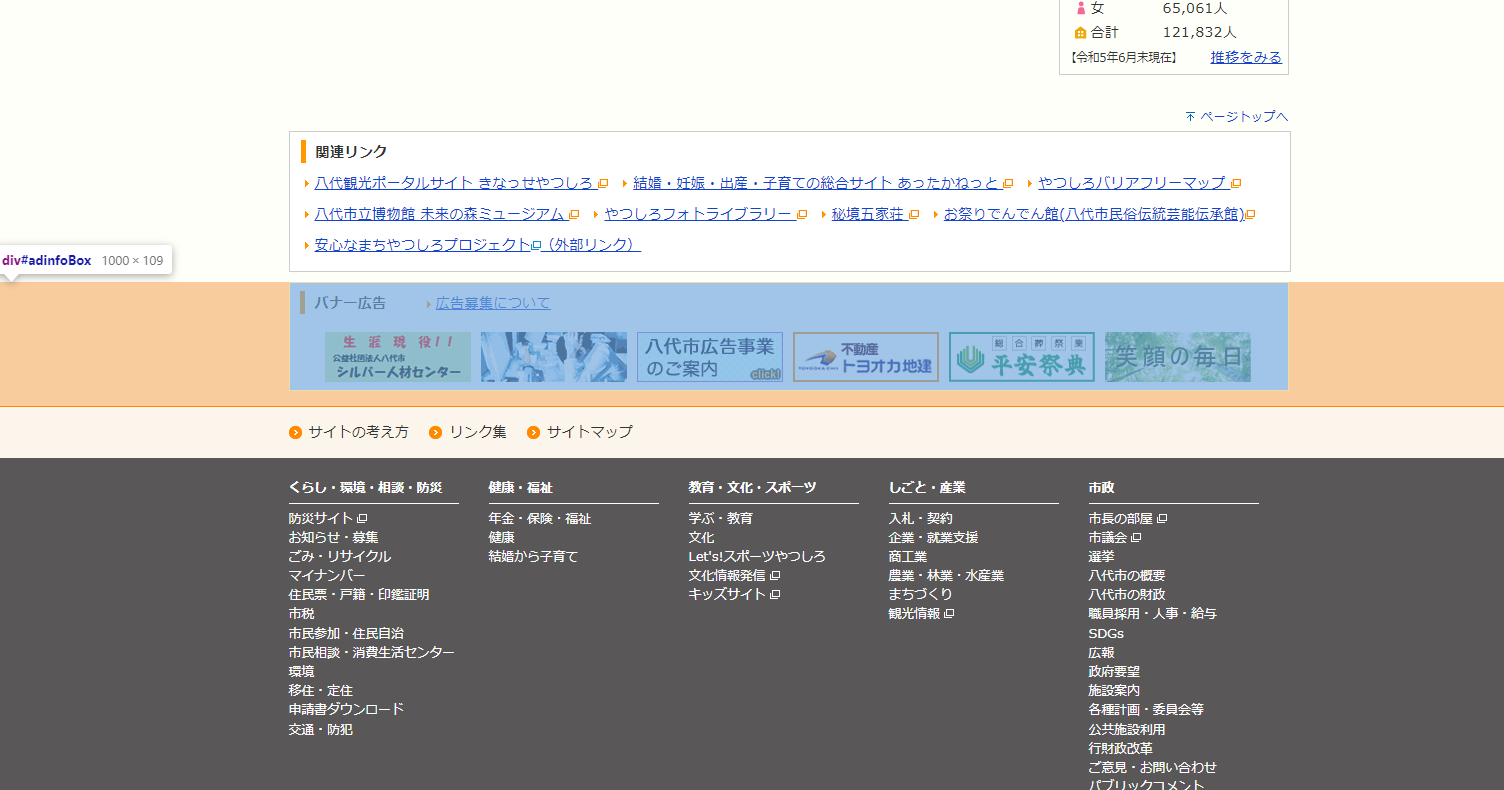Click the 八代市広告事業のご案内 banner
The height and width of the screenshot is (790, 1504).
(x=709, y=356)
